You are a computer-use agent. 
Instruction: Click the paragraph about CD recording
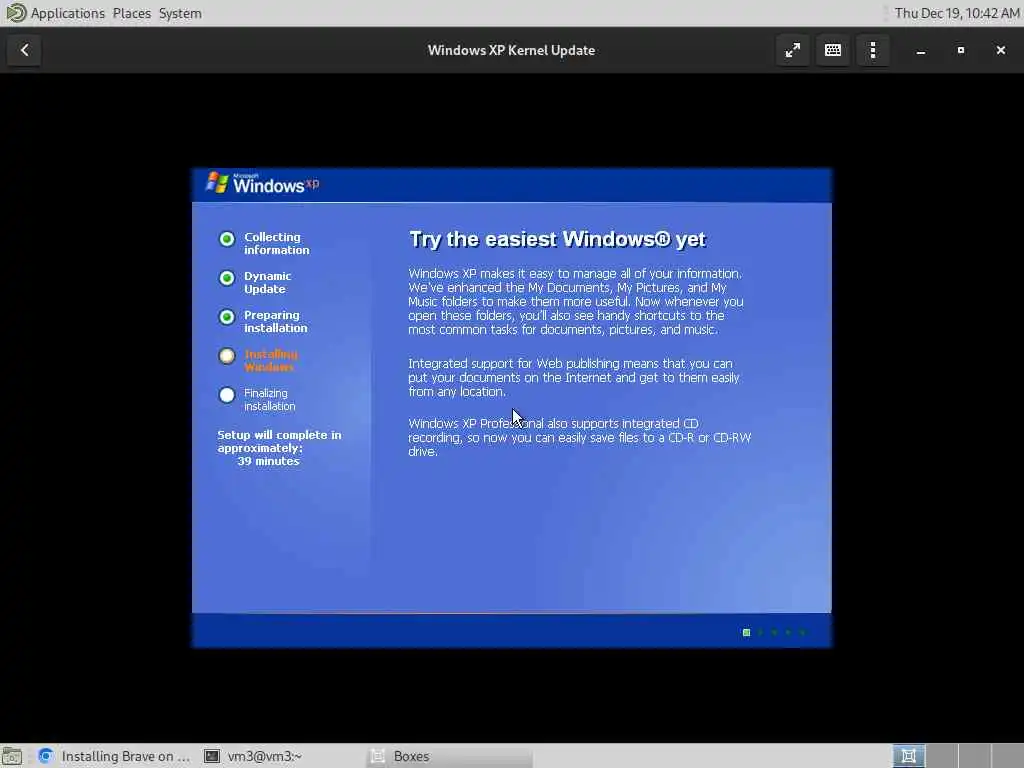click(x=579, y=438)
